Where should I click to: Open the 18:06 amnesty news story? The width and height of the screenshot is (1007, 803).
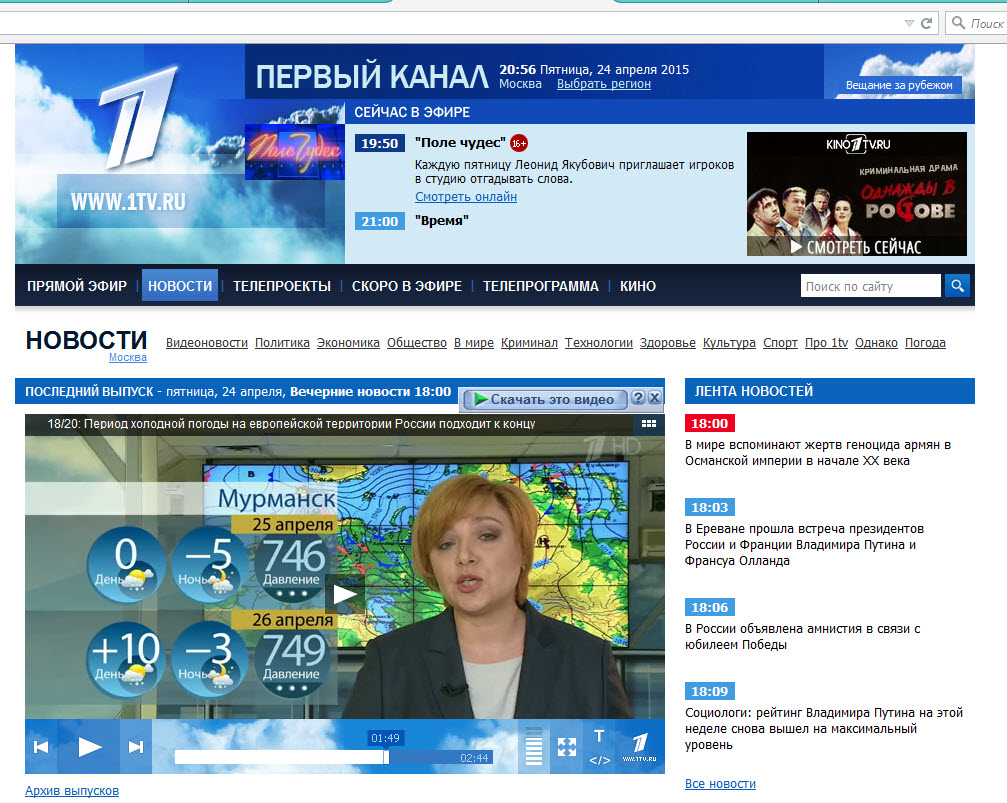pos(802,637)
